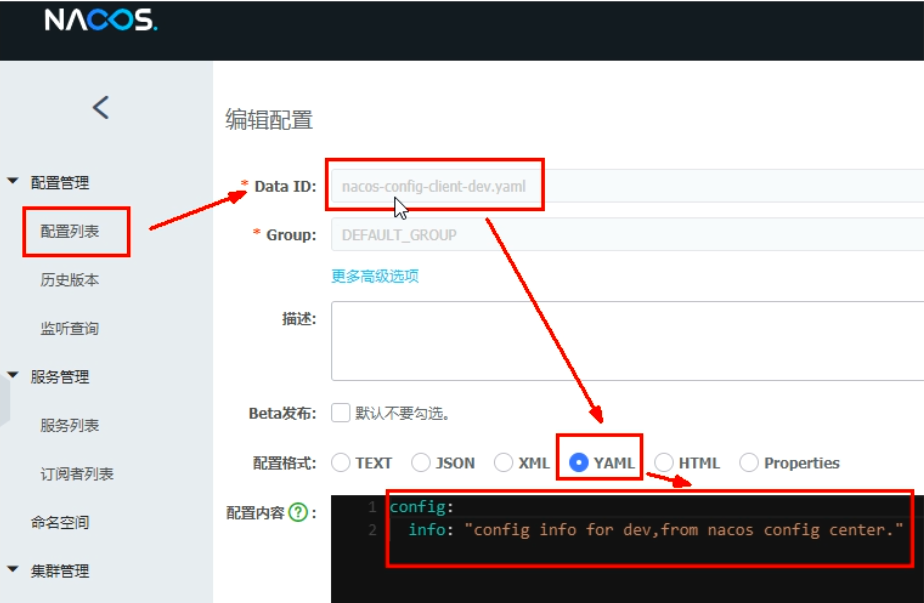Click the Data ID input field
The height and width of the screenshot is (603, 924).
click(x=627, y=186)
